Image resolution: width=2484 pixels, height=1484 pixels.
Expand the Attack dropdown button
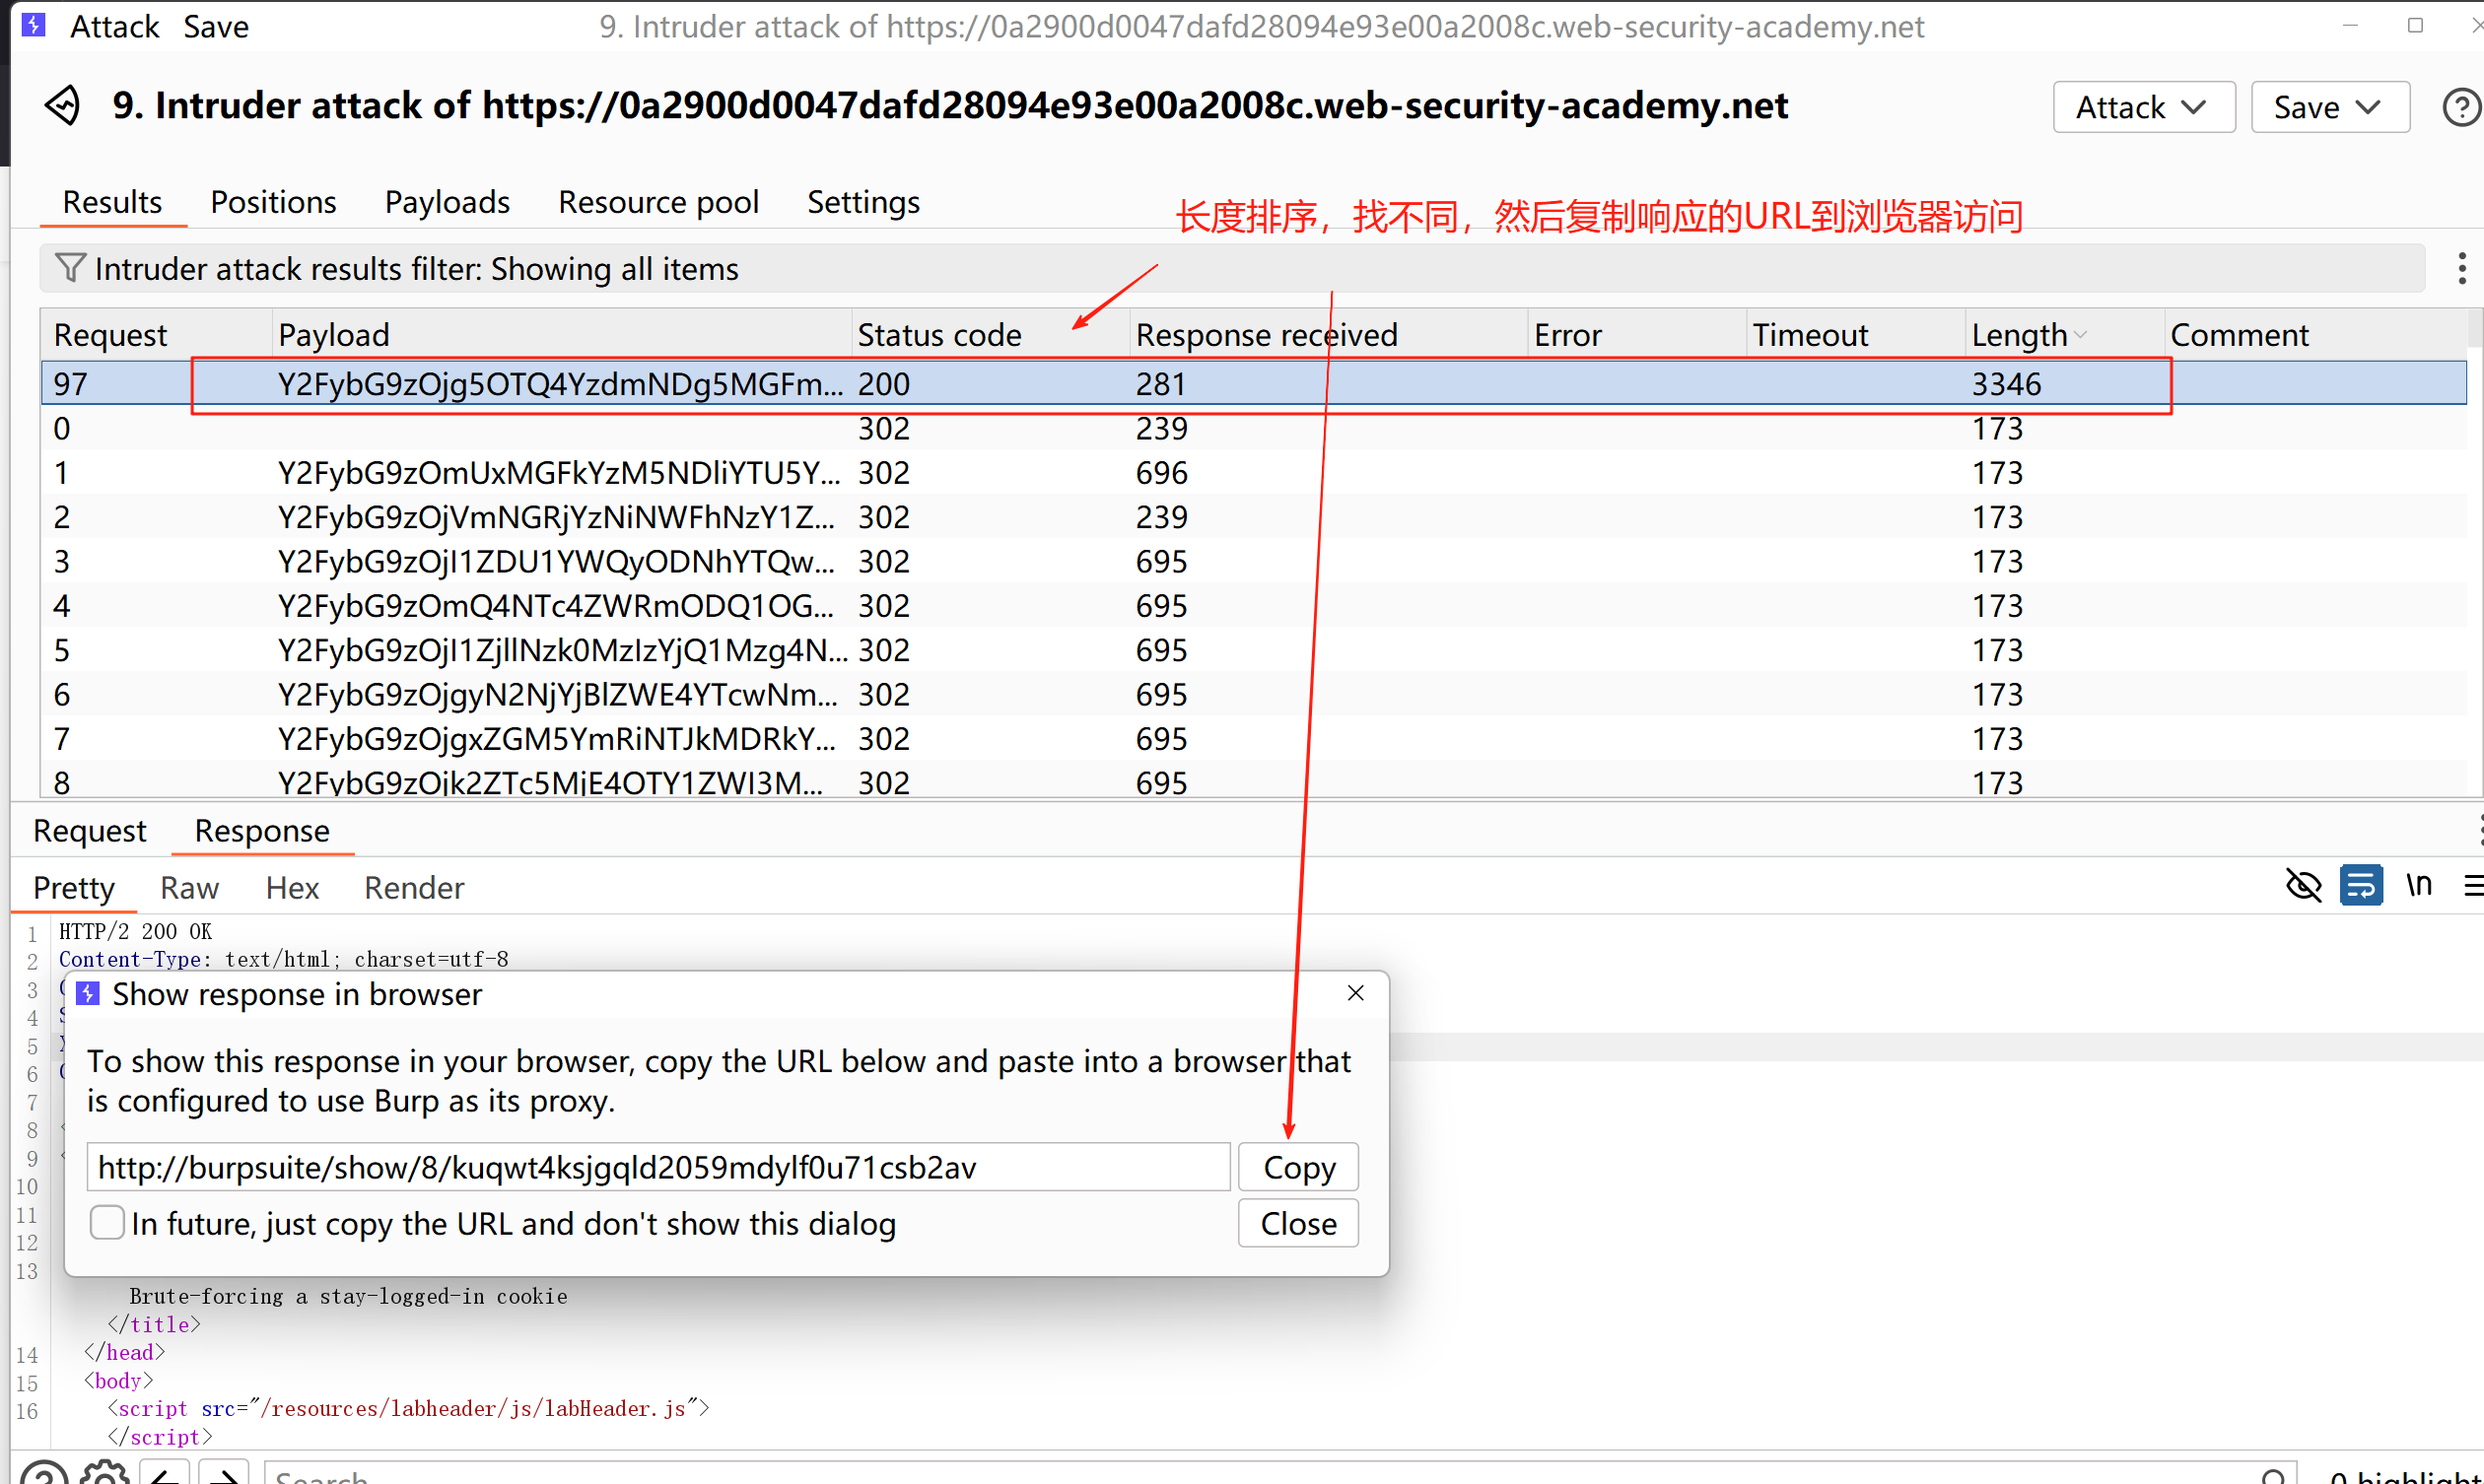coord(2143,107)
